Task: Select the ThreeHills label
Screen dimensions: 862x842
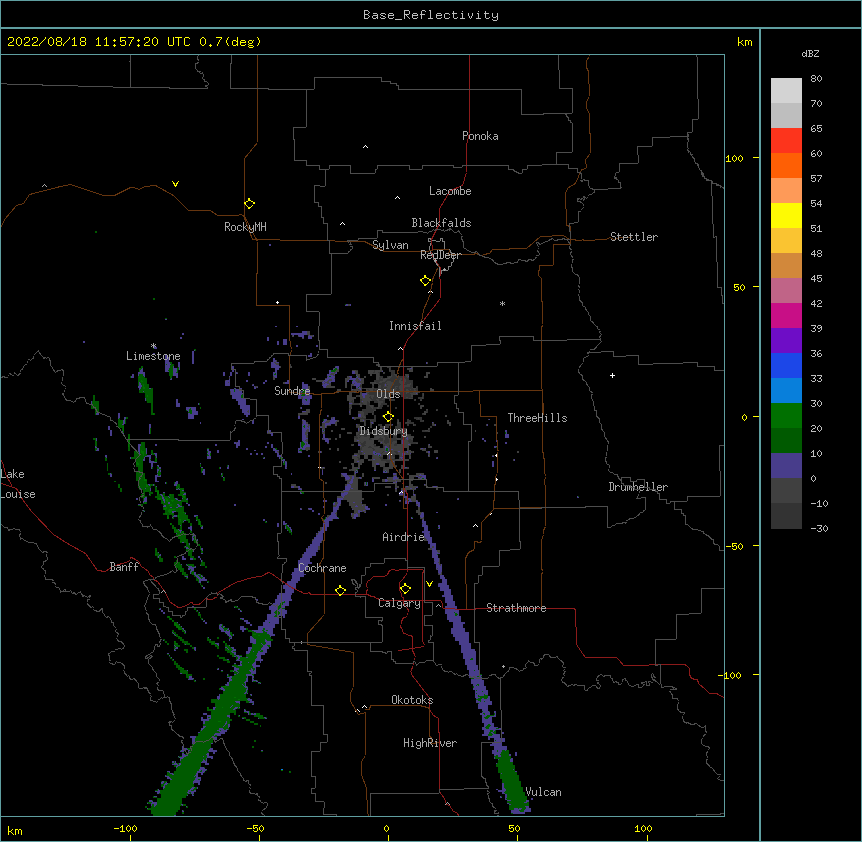Action: tap(537, 418)
